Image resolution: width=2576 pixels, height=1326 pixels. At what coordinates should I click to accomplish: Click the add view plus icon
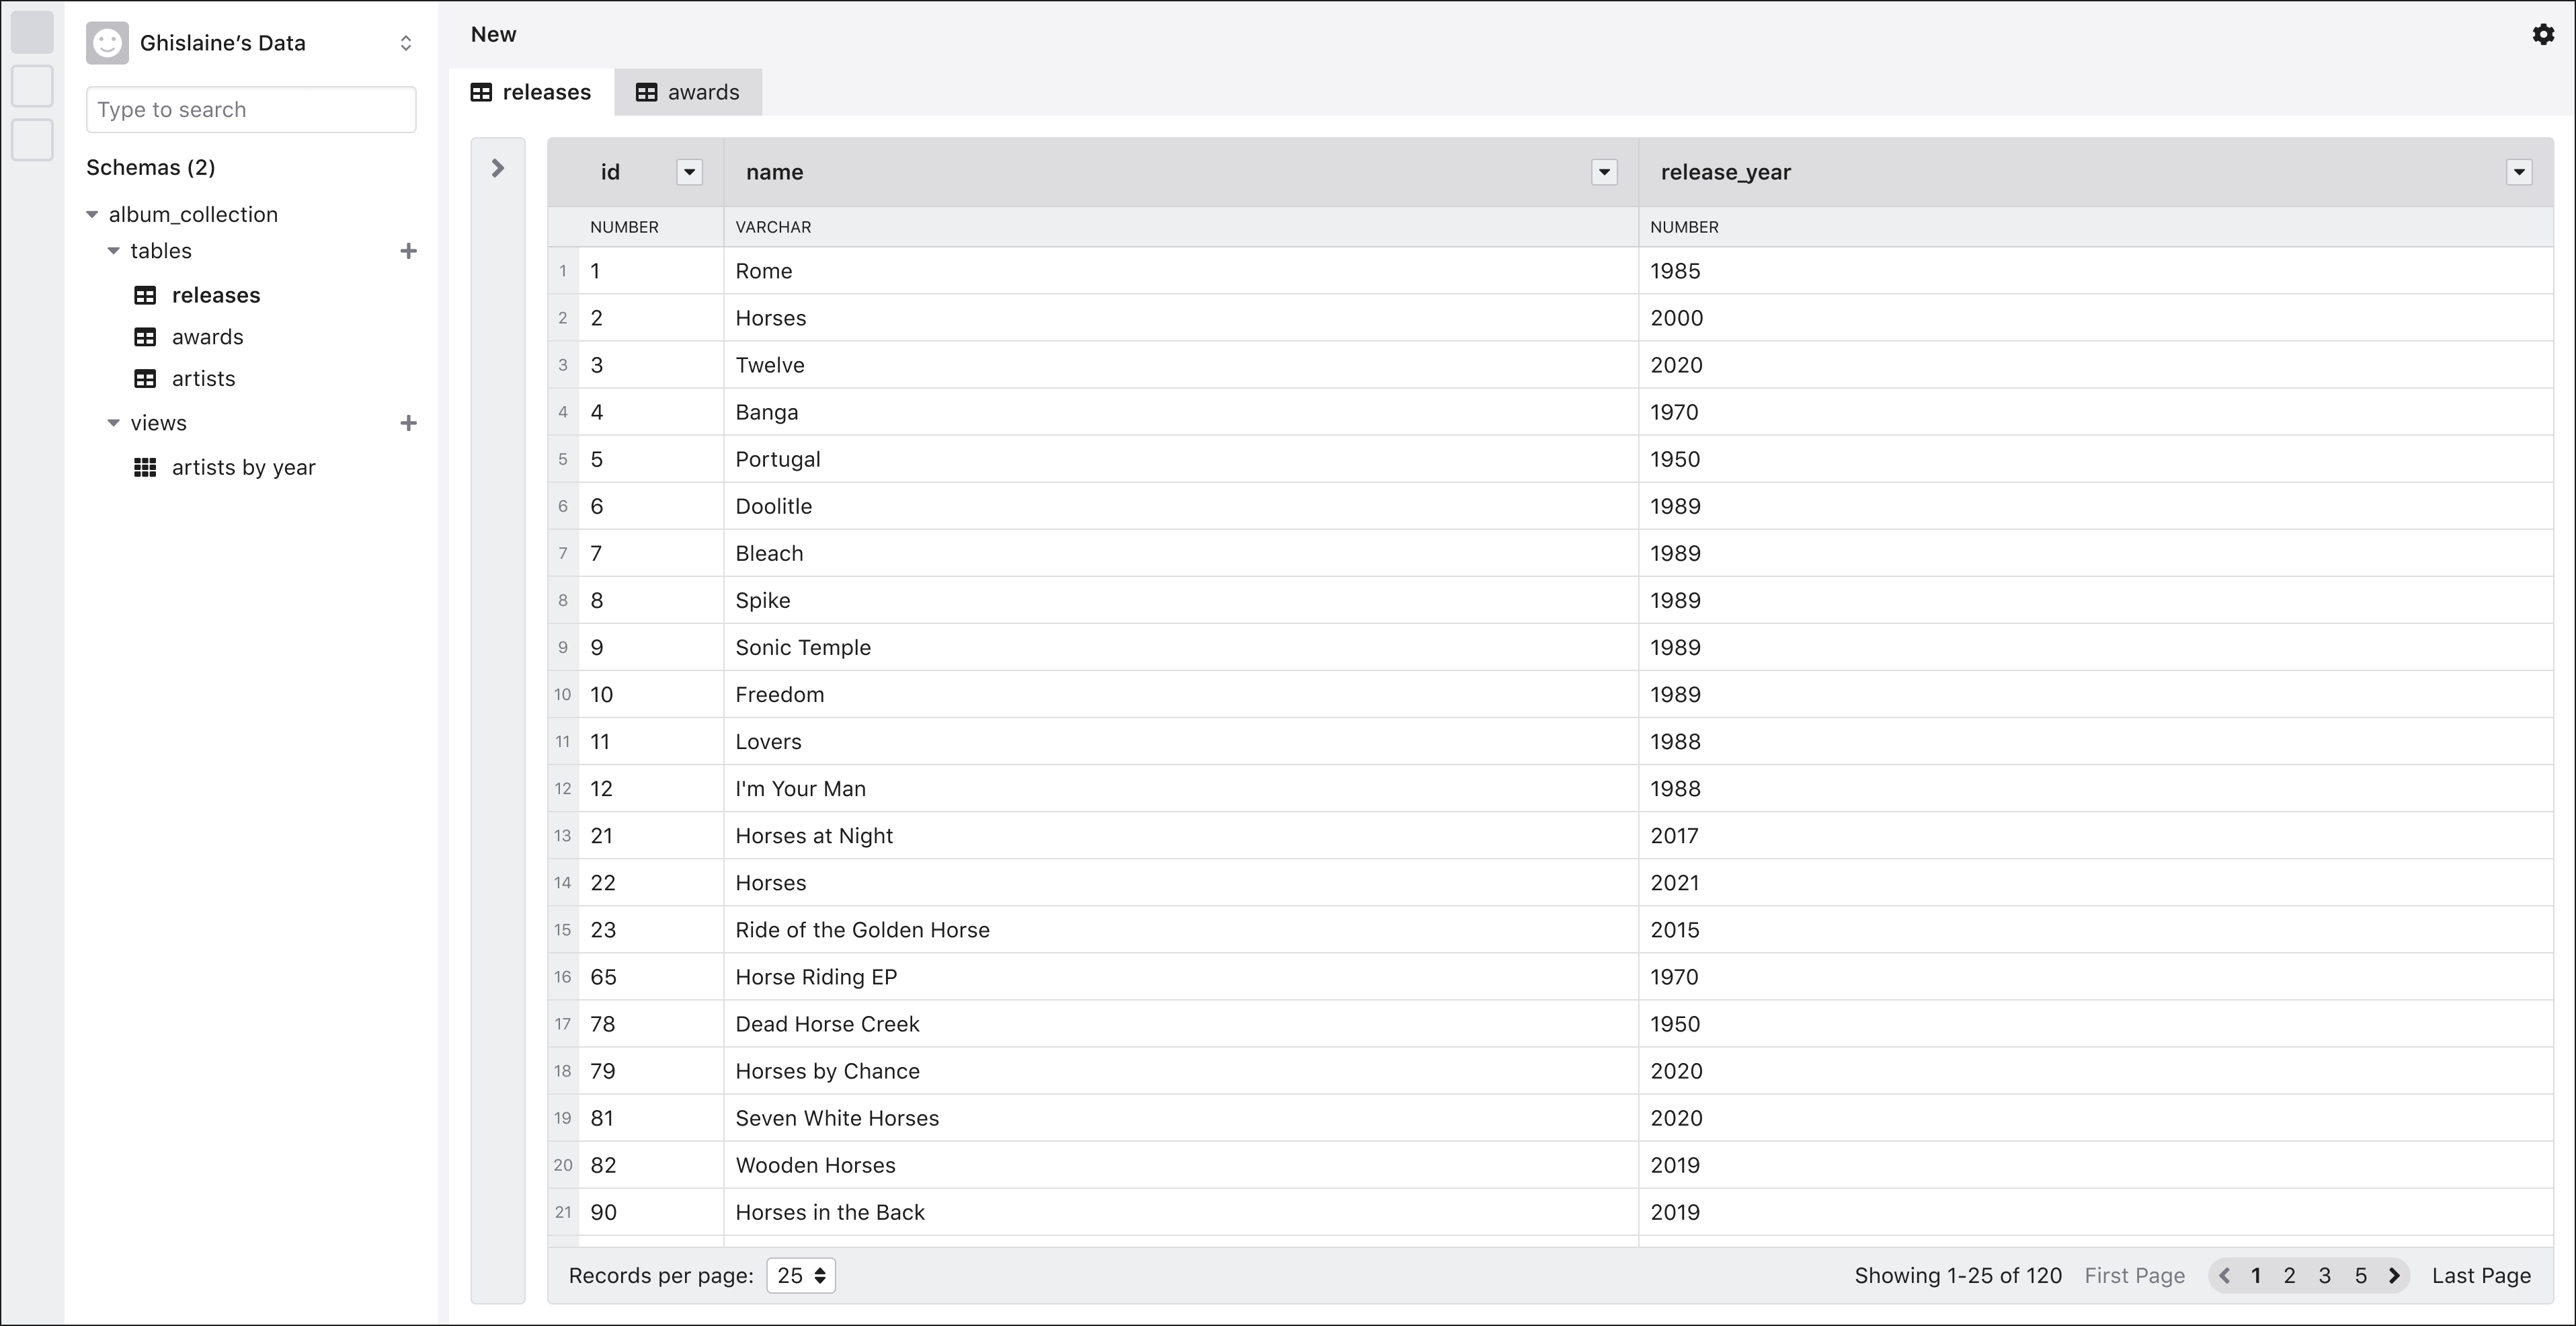click(408, 423)
